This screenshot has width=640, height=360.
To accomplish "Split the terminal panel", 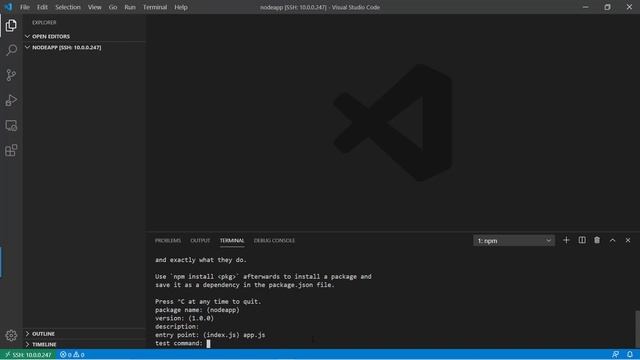I will click(582, 240).
